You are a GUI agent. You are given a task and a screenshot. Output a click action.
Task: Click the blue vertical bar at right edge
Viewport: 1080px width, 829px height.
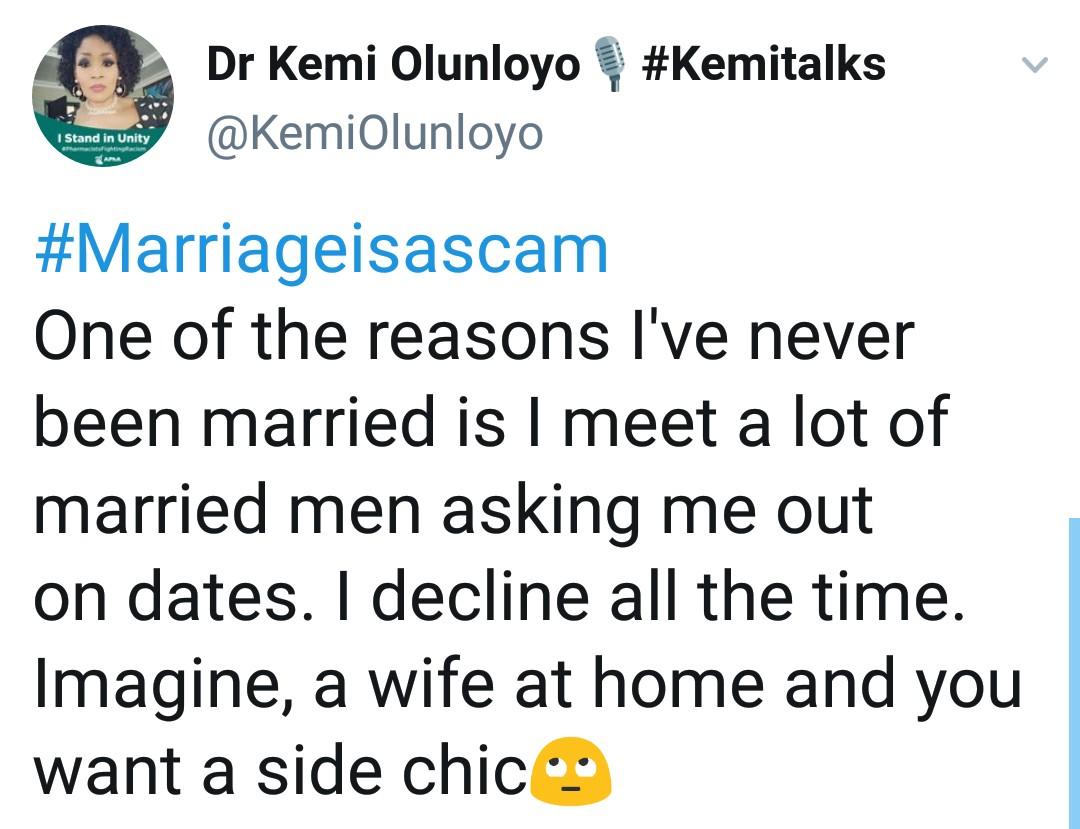pos(1074,673)
